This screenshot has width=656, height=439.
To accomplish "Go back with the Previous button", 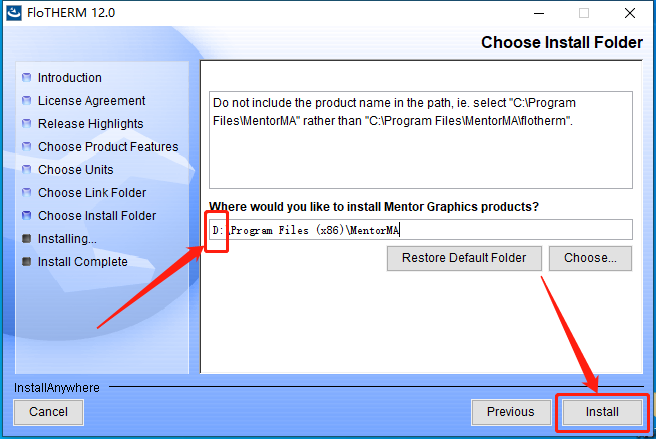I will coord(511,412).
